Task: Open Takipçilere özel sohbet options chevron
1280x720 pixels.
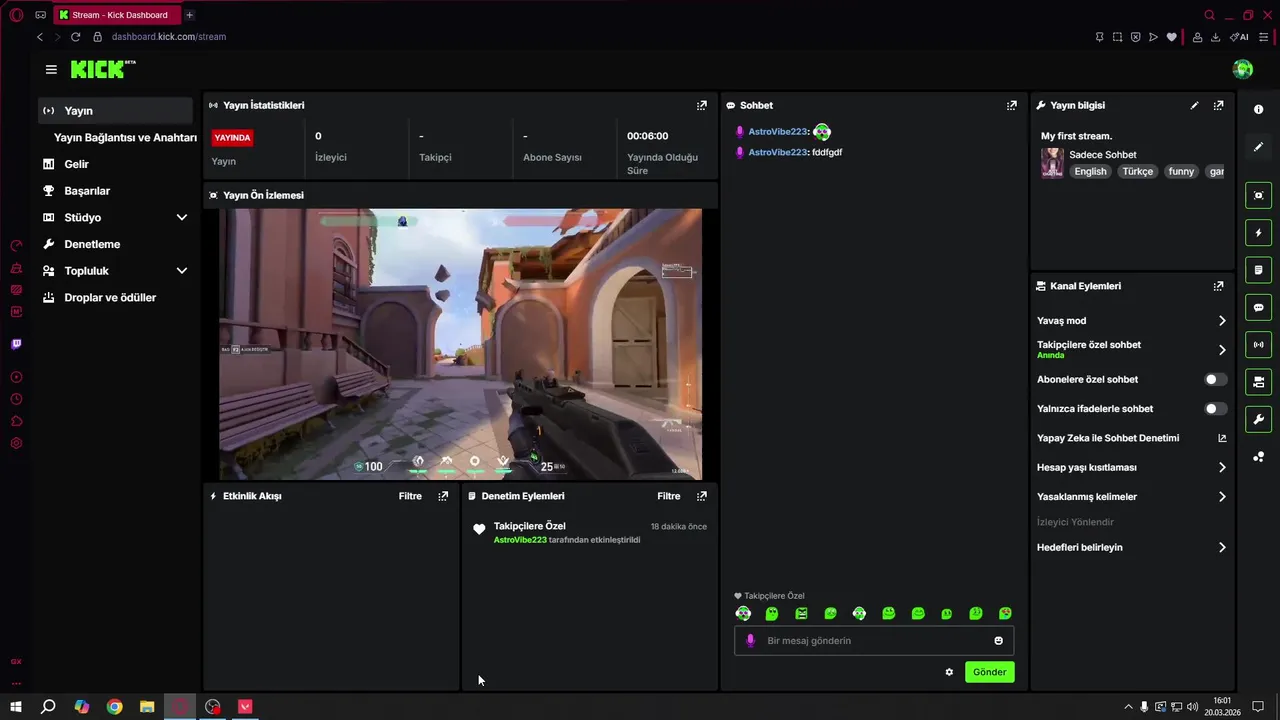Action: click(x=1222, y=350)
